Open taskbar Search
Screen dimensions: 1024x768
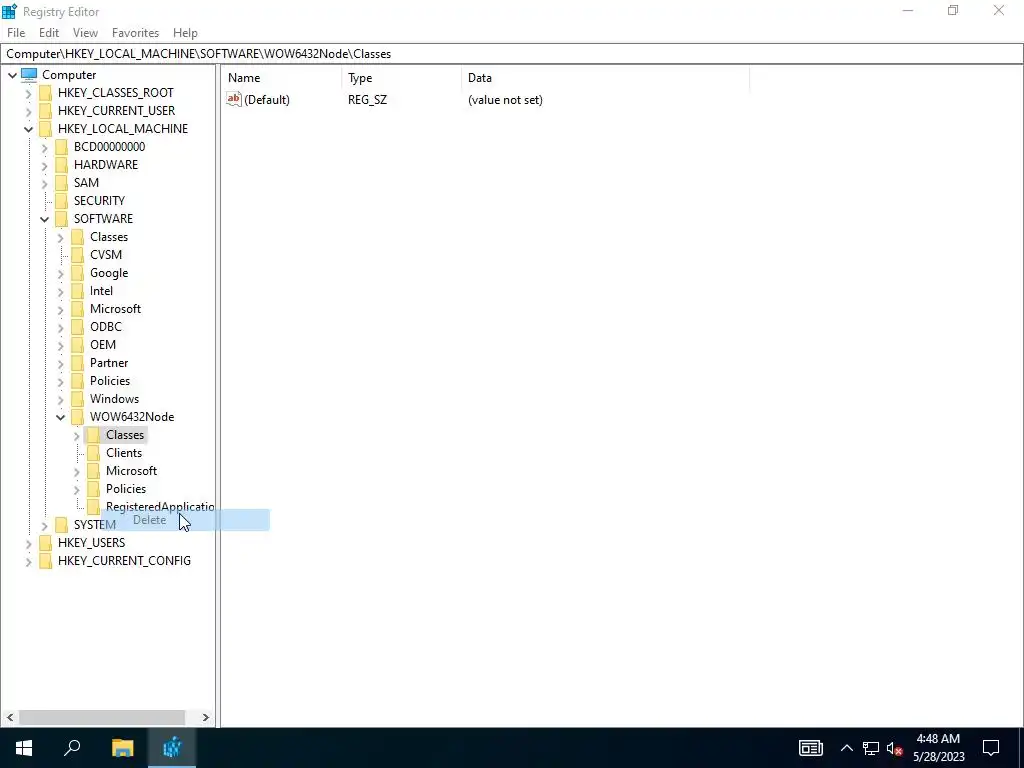[72, 748]
